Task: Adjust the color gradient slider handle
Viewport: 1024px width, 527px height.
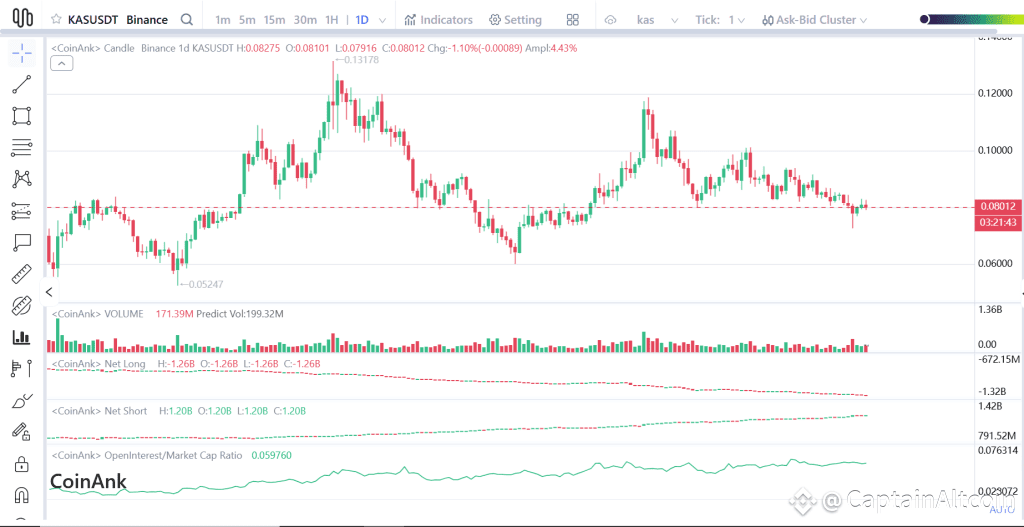Action: [x=924, y=20]
